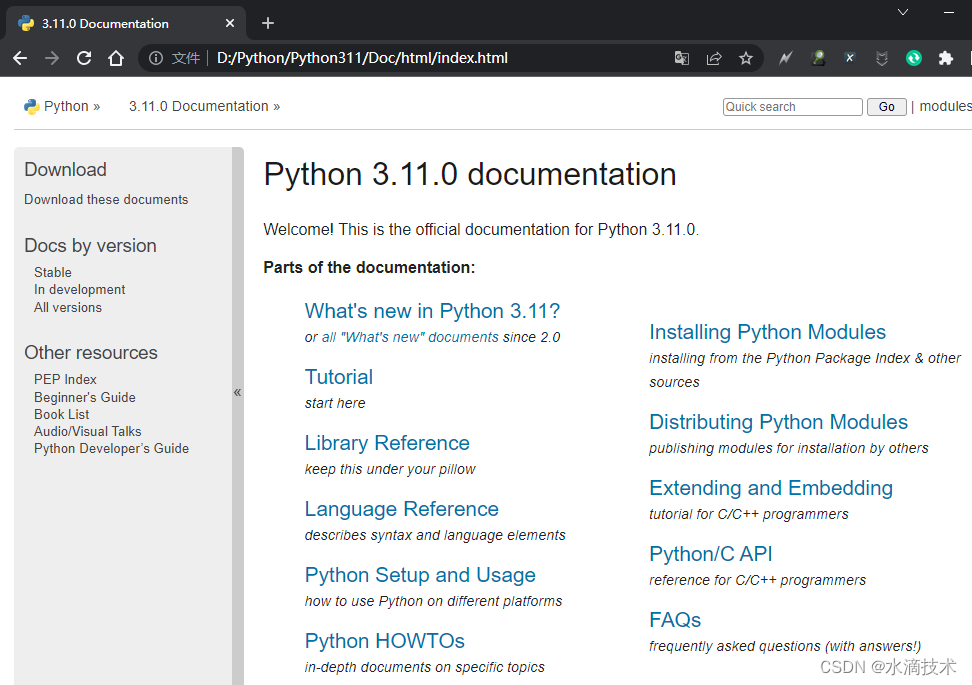Open a new browser tab with the plus
Image resolution: width=972 pixels, height=685 pixels.
[x=268, y=24]
